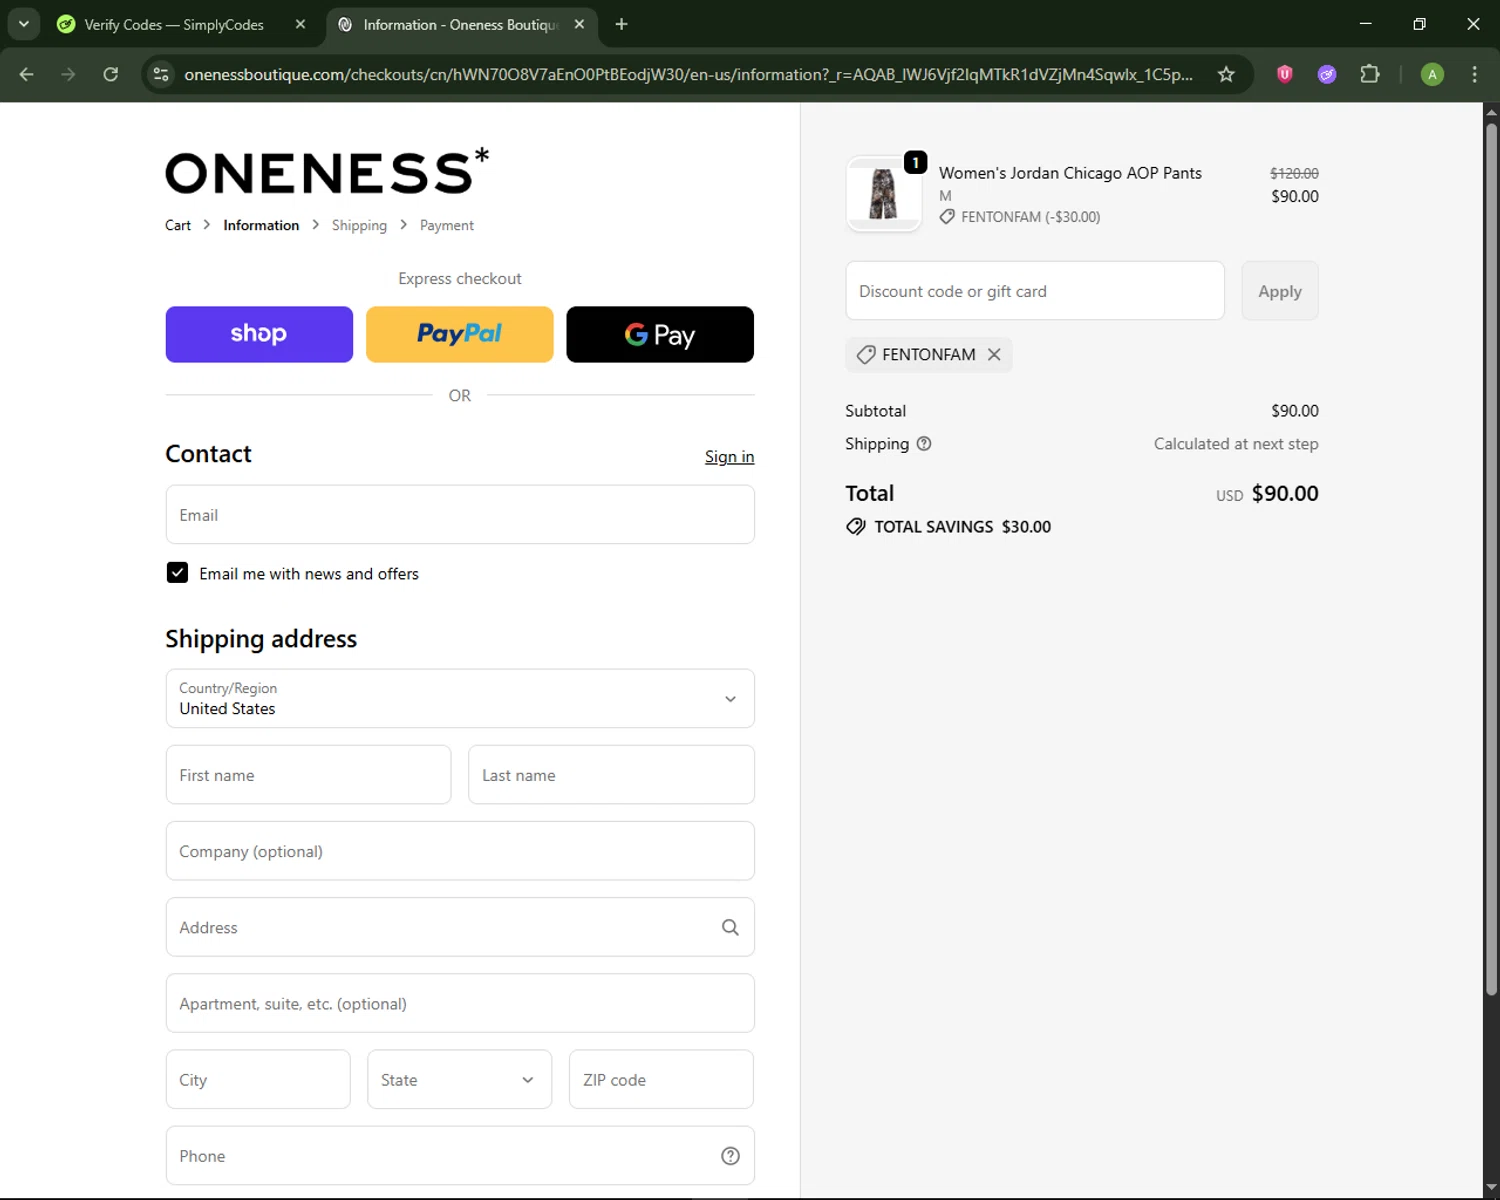Close the Information - Oneness Boutique tab
This screenshot has width=1500, height=1200.
click(579, 24)
